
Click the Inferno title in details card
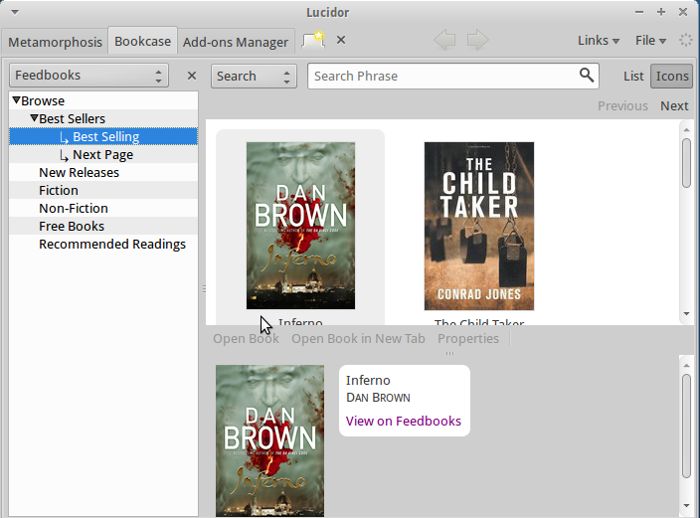(x=368, y=380)
